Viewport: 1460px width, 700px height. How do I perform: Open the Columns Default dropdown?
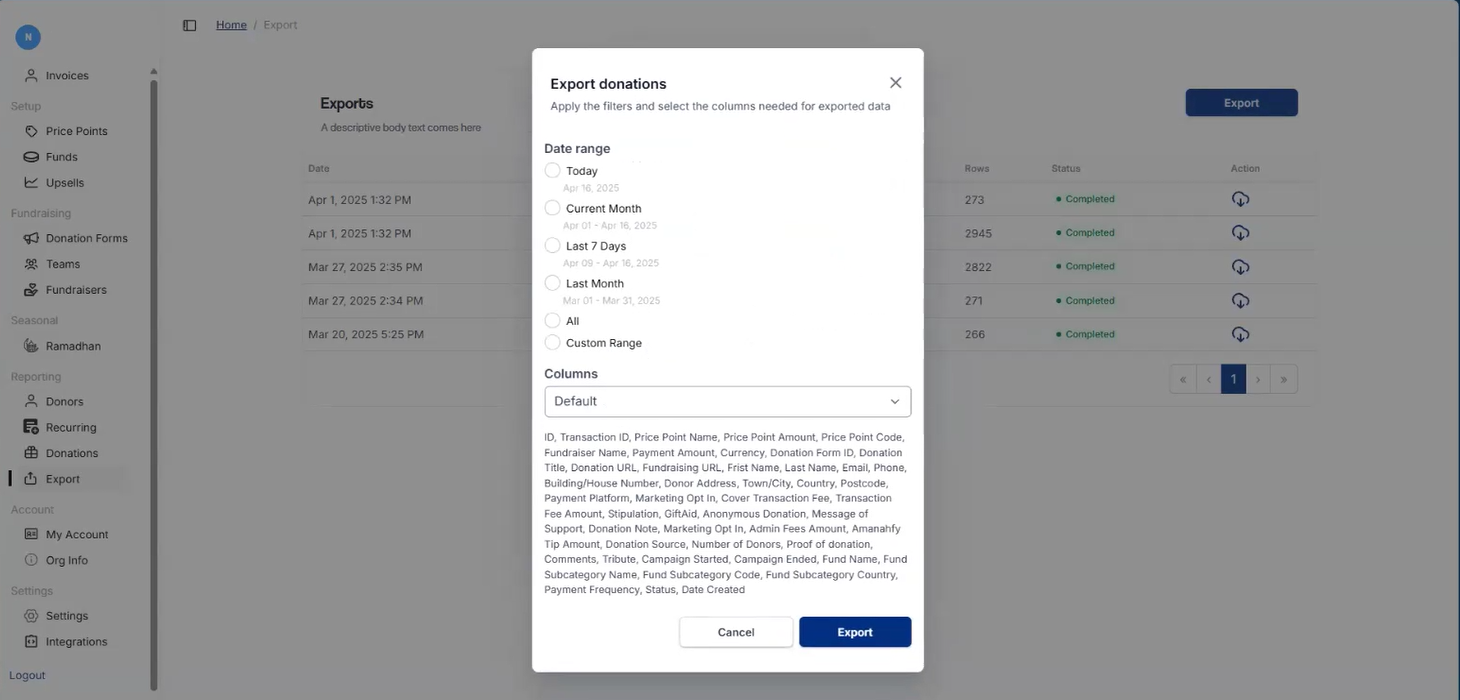[728, 401]
